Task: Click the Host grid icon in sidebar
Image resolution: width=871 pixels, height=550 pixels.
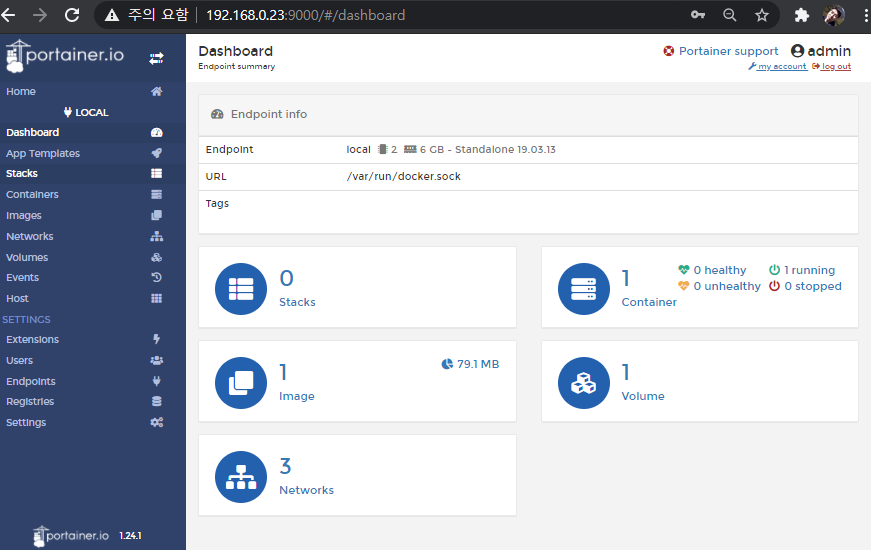Action: [157, 298]
